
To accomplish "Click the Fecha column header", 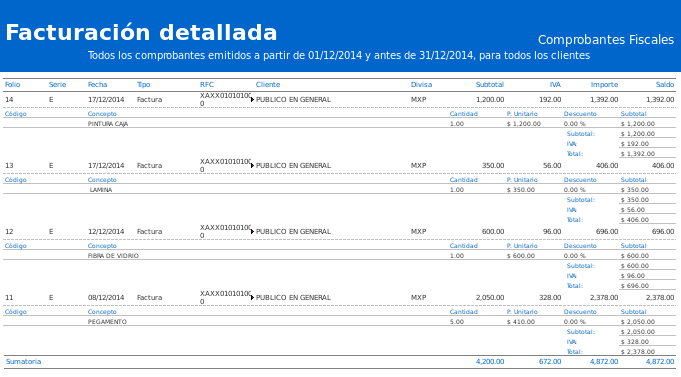I will [97, 85].
